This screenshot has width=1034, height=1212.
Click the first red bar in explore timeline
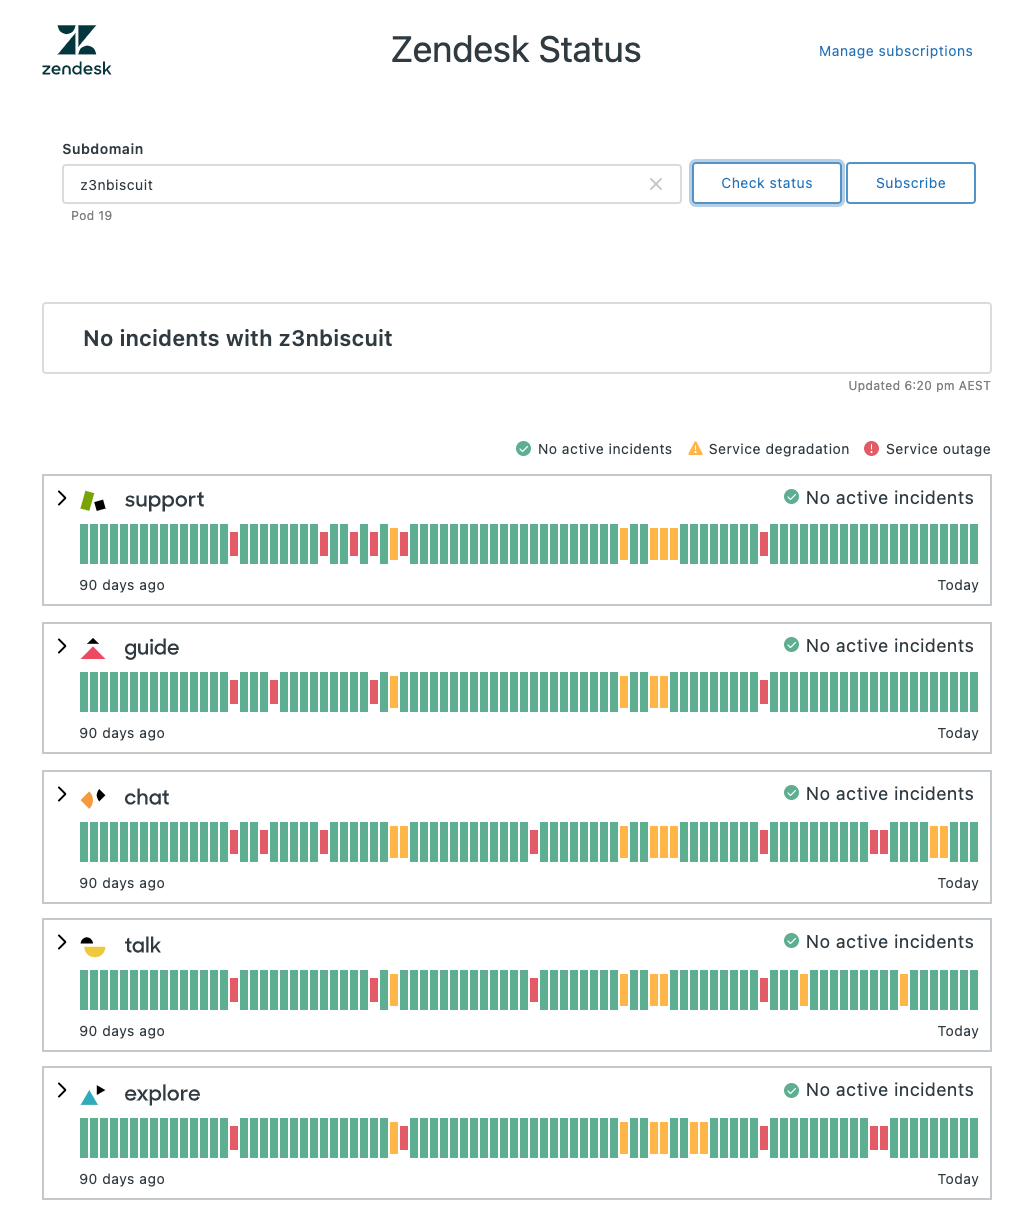point(234,1138)
